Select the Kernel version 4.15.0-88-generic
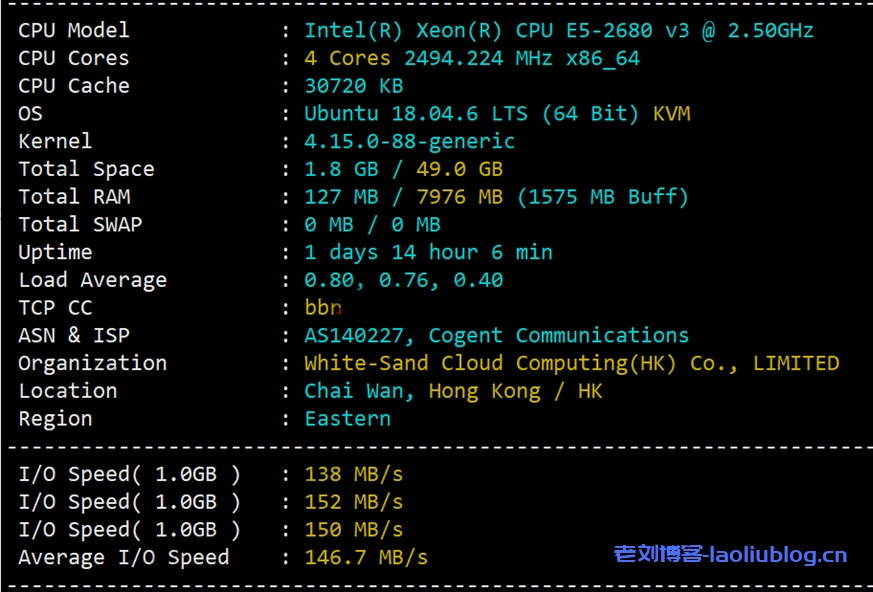 (x=410, y=141)
